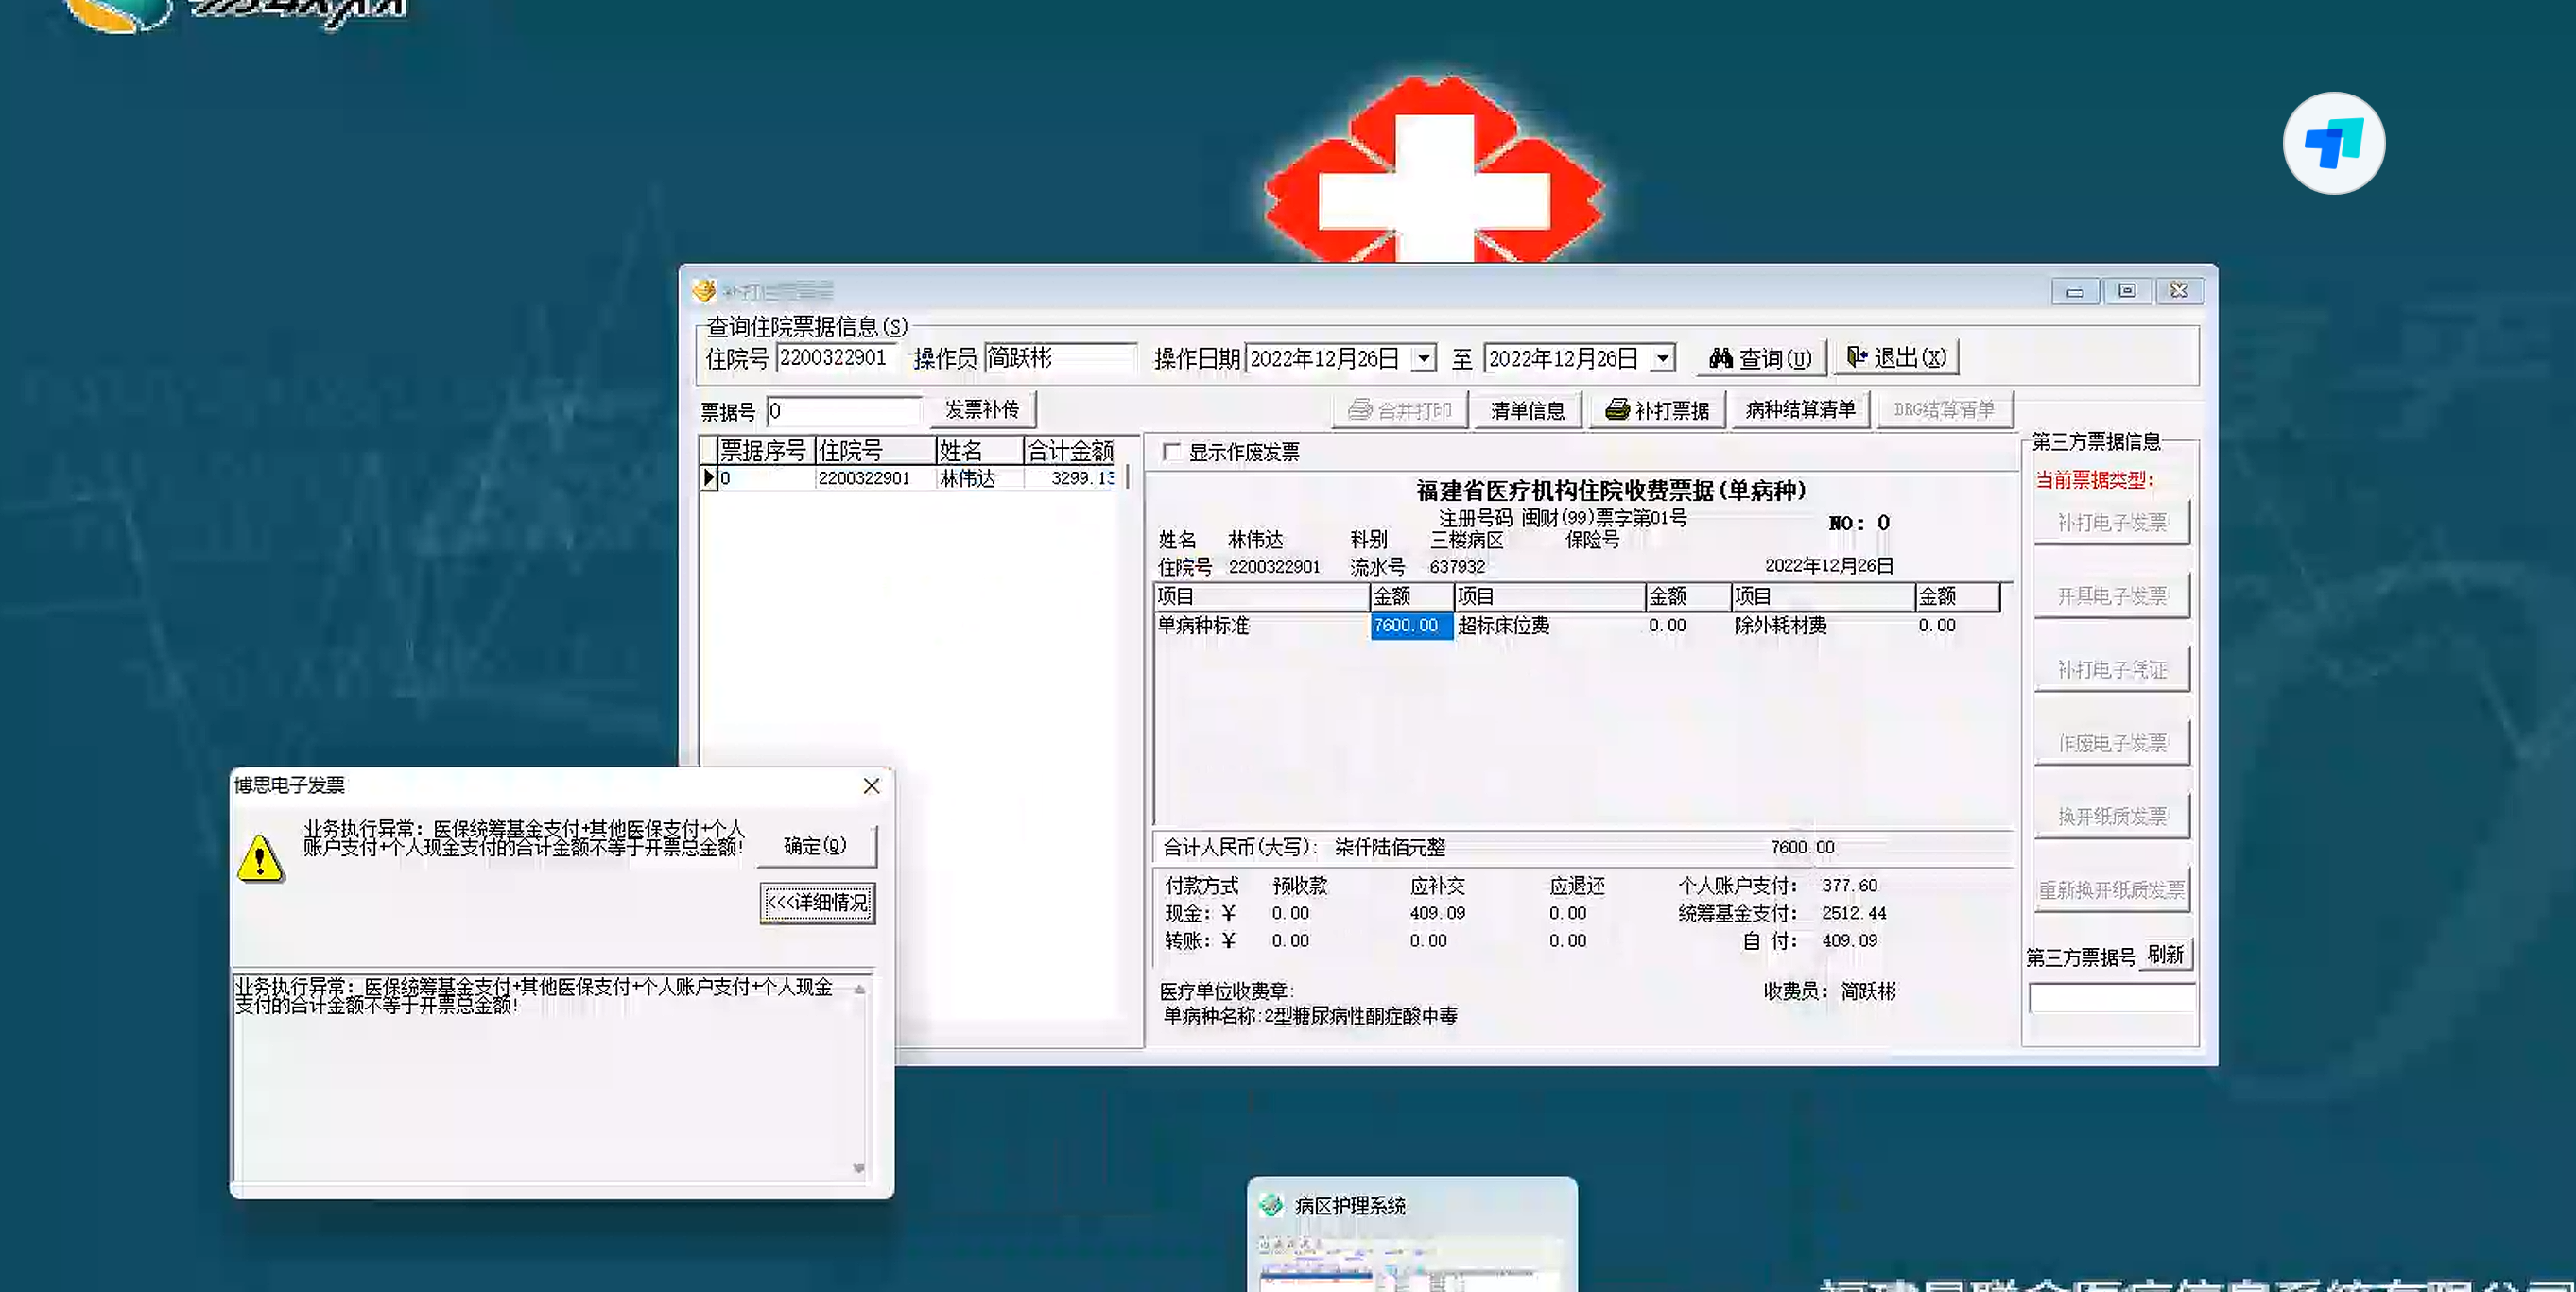This screenshot has width=2576, height=1292.
Task: Click the 发票补传 button
Action: [x=981, y=410]
